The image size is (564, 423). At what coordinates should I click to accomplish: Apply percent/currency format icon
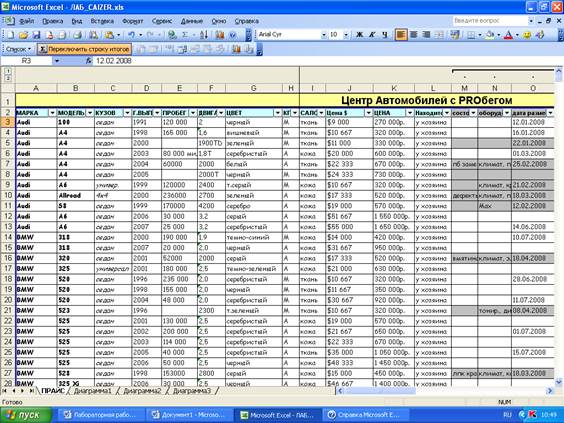pos(455,35)
